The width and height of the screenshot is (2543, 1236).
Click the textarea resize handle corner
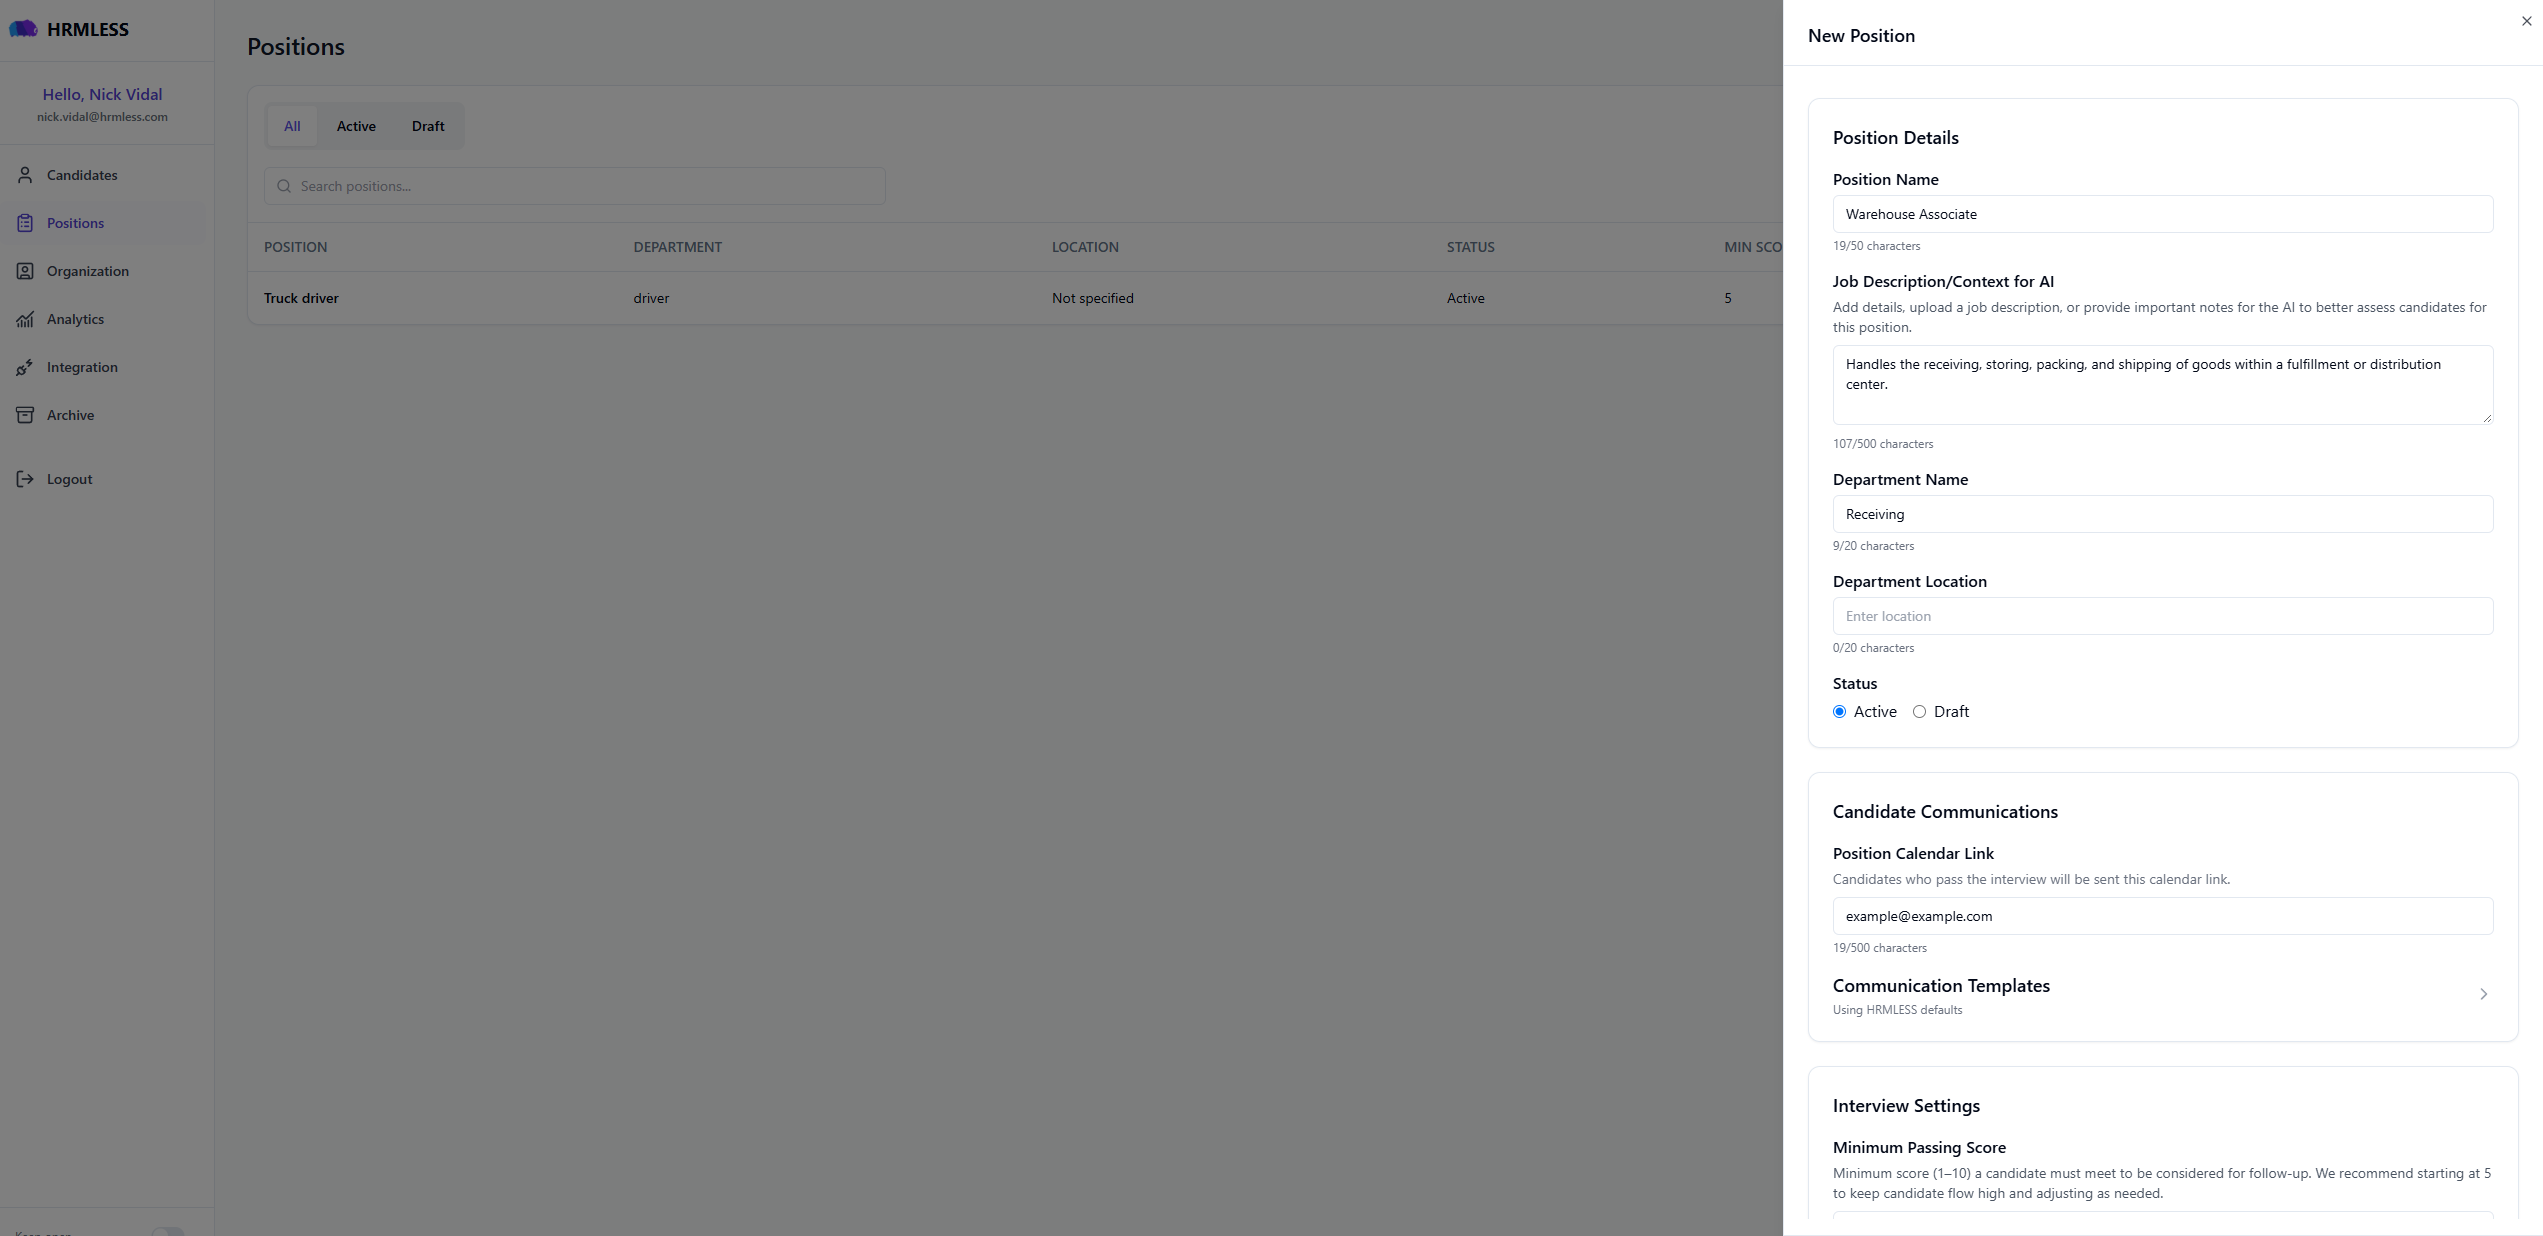2486,418
